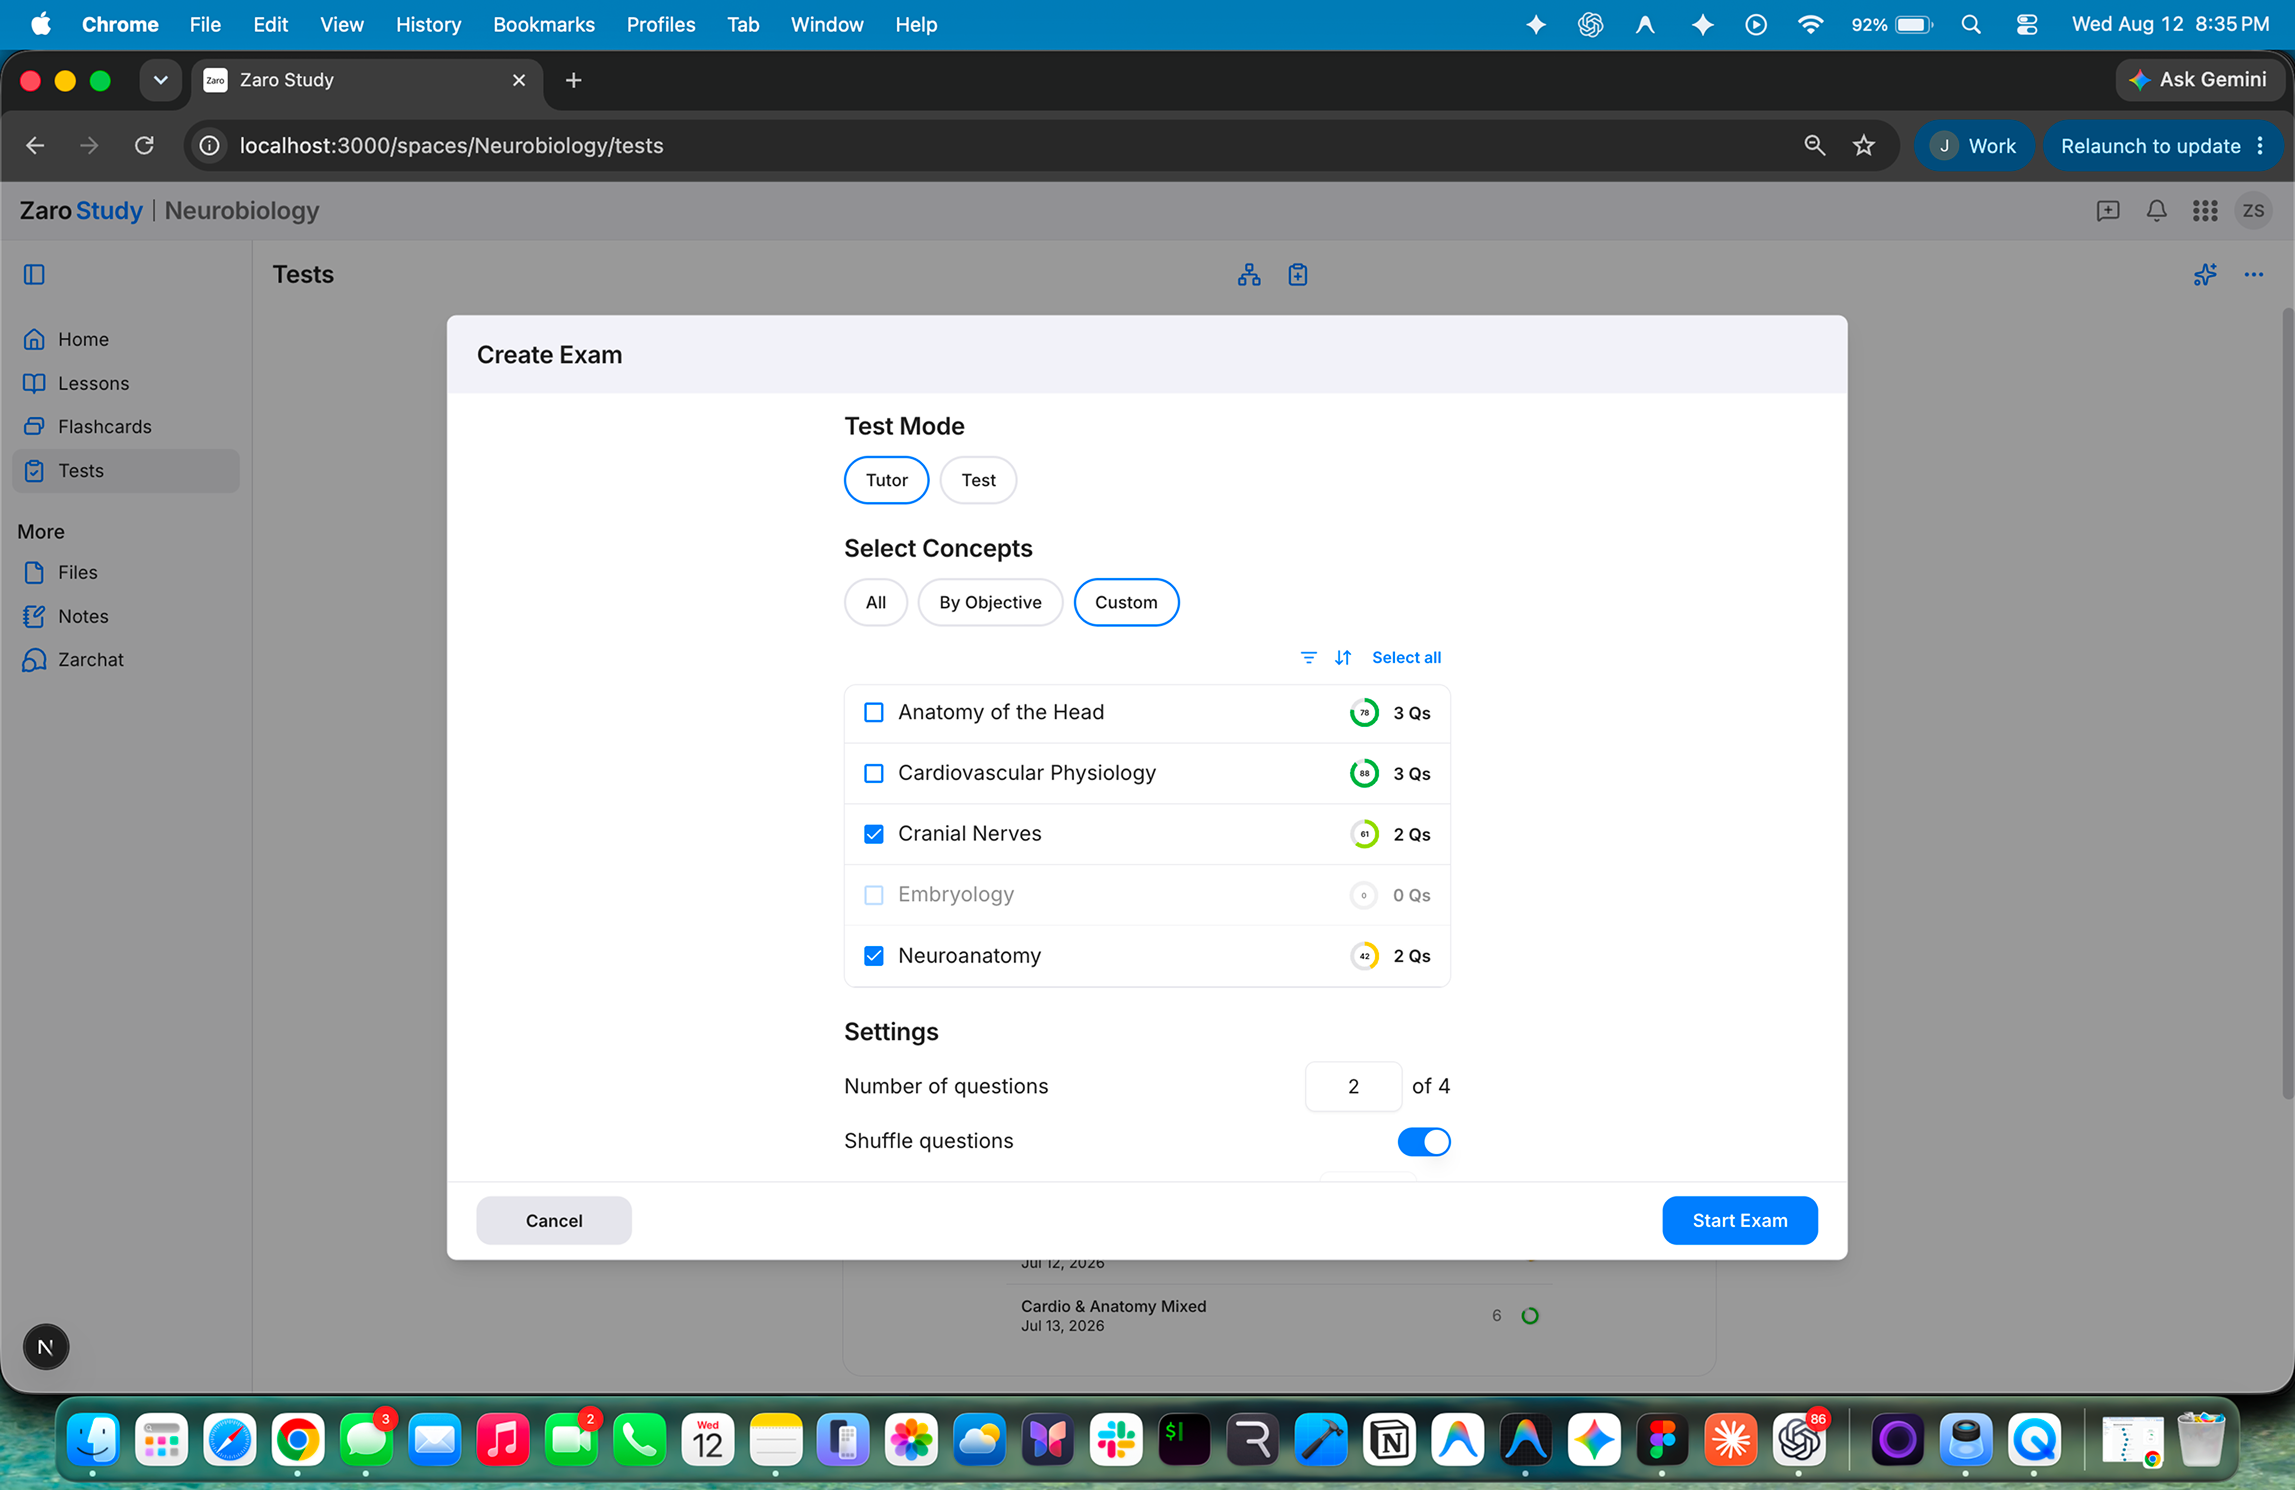Click the Start Exam button
Image resolution: width=2295 pixels, height=1490 pixels.
(1739, 1221)
